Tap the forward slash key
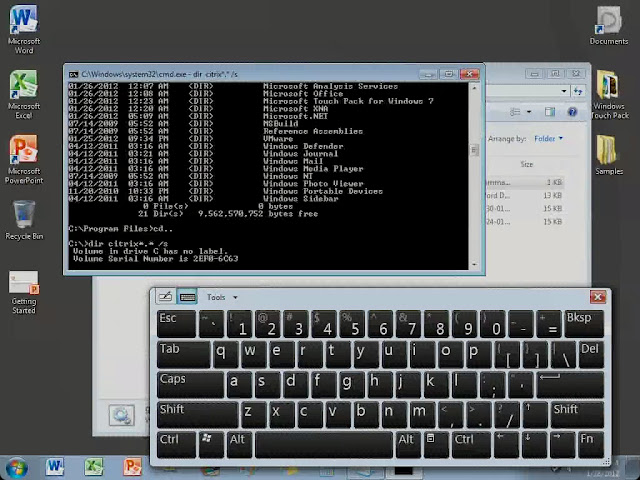The width and height of the screenshot is (640, 480). tap(507, 414)
